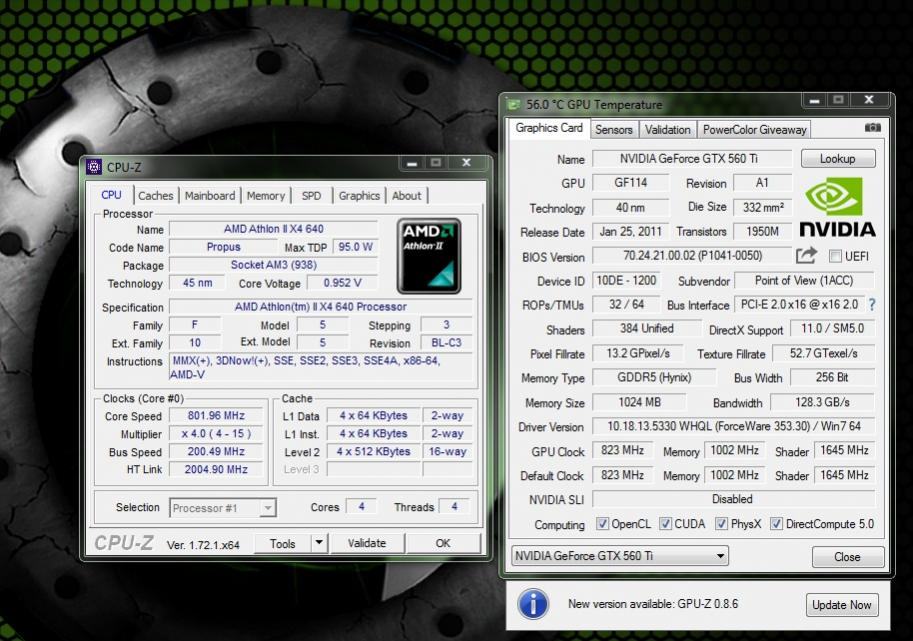Open the PowerColor Giveaway tab
Screen dimensions: 913x641
click(754, 129)
